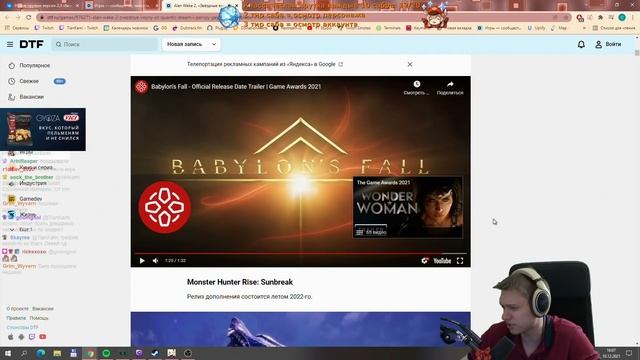Mute the video volume
The height and width of the screenshot is (360, 640).
pyautogui.click(x=156, y=260)
